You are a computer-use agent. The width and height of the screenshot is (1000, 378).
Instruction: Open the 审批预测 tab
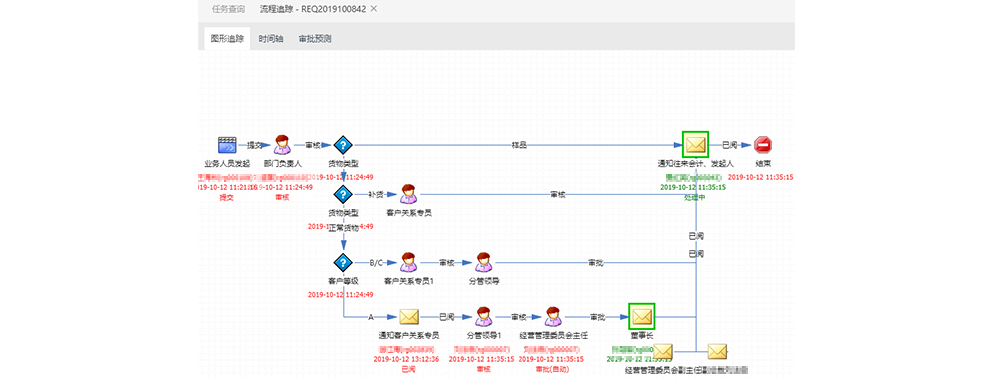(315, 39)
